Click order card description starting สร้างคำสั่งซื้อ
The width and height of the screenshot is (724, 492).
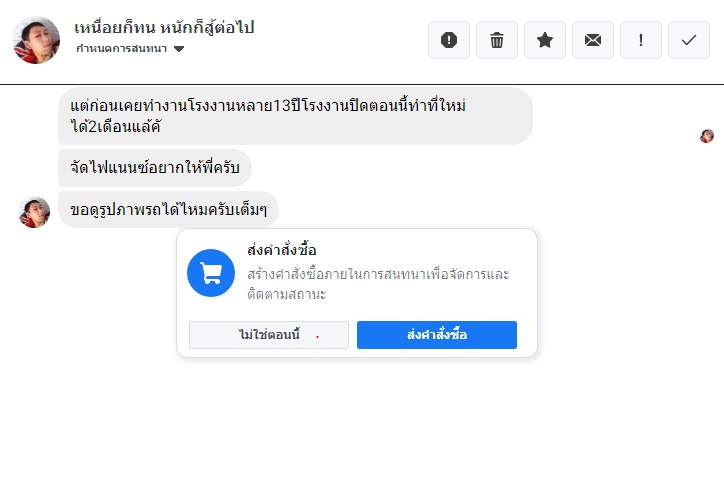point(378,284)
